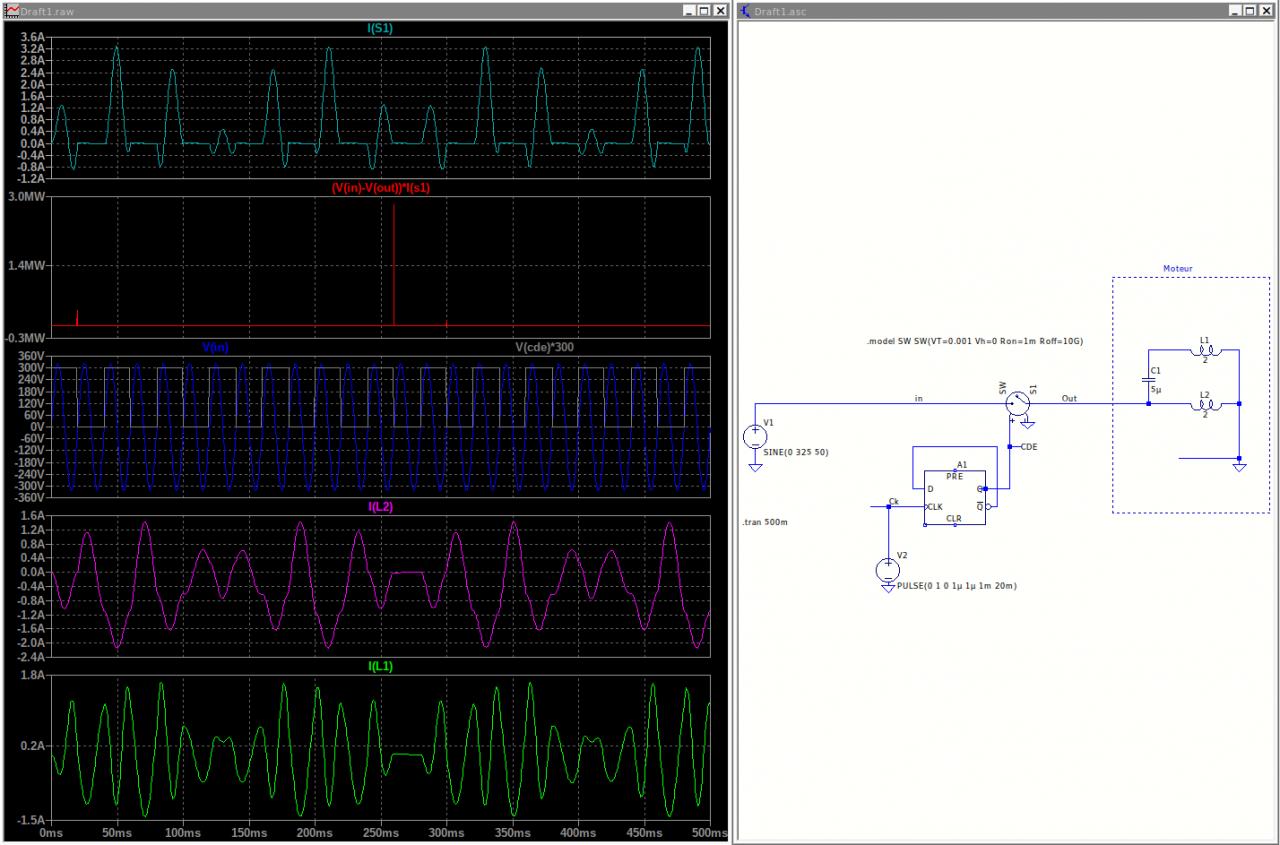
Task: Click the 350ms time axis label
Action: [512, 833]
